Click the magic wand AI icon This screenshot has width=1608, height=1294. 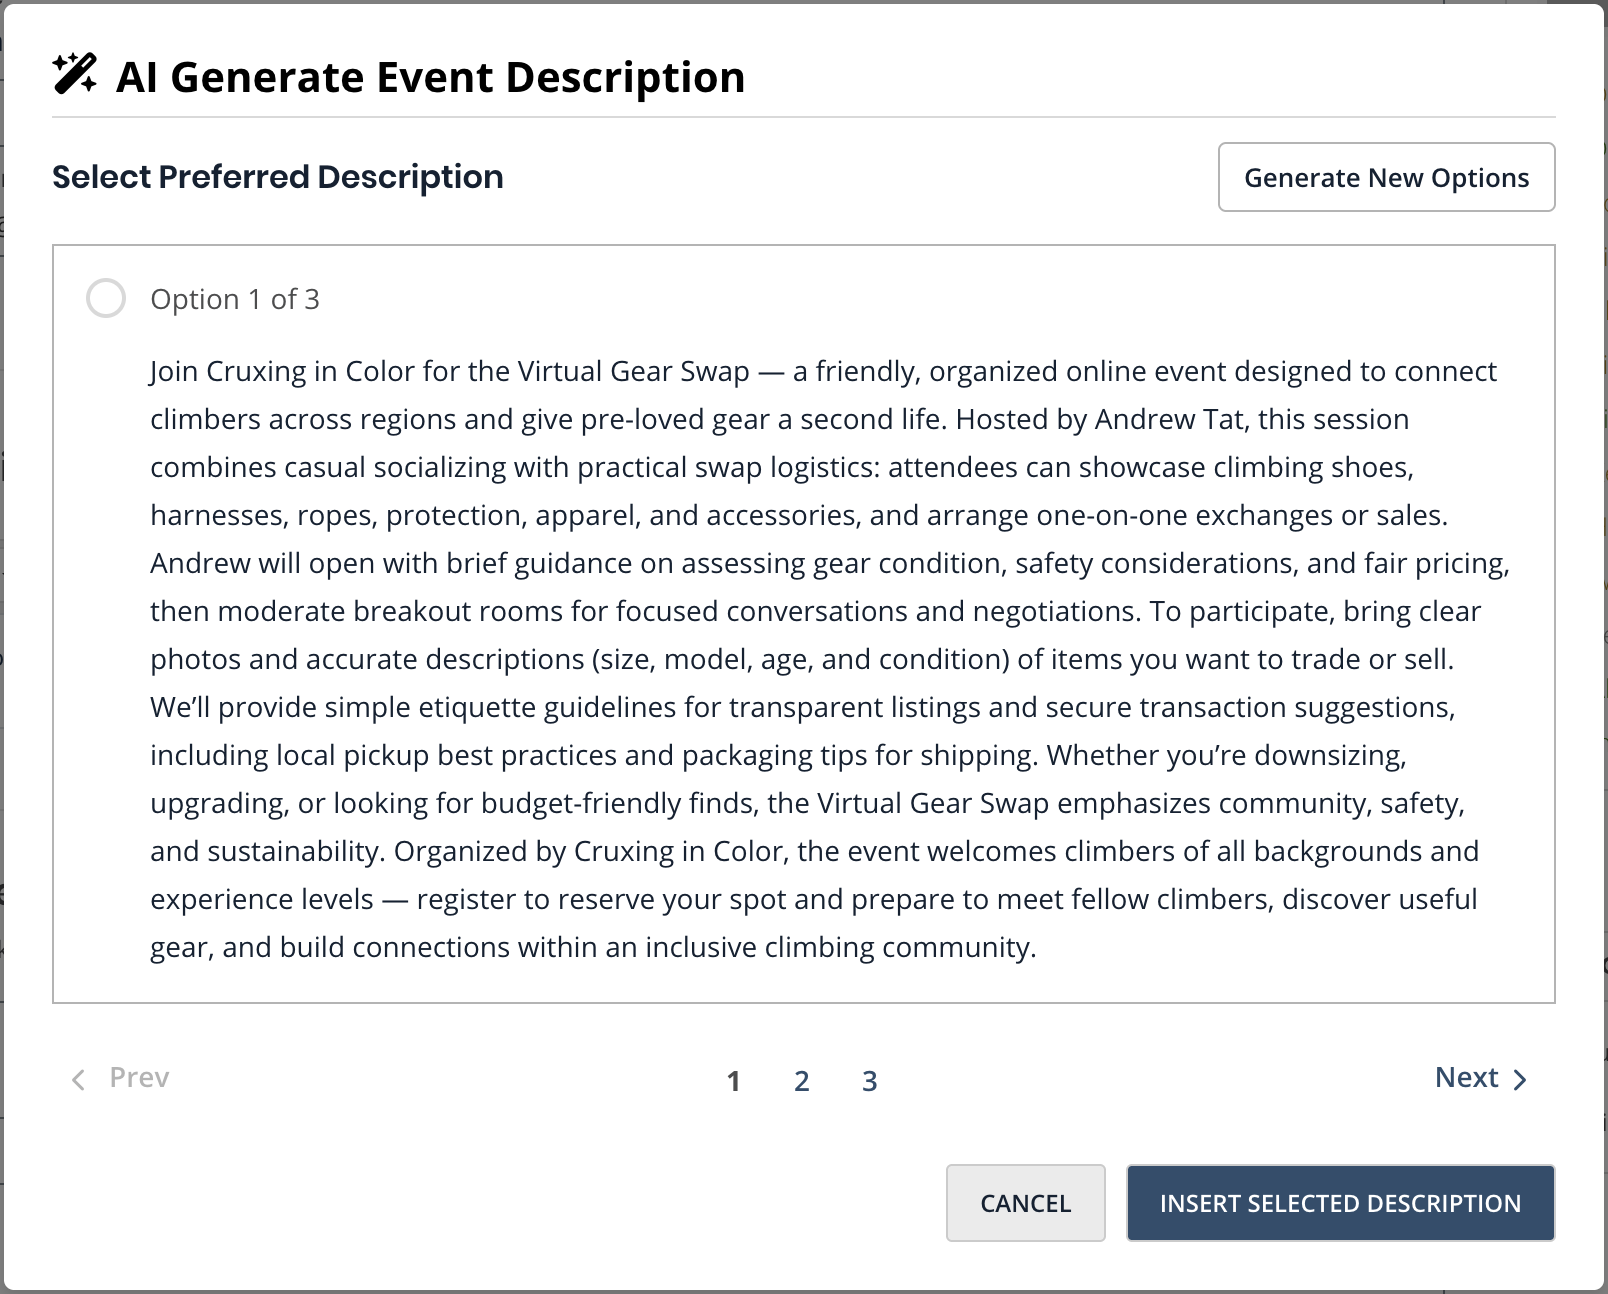point(75,74)
